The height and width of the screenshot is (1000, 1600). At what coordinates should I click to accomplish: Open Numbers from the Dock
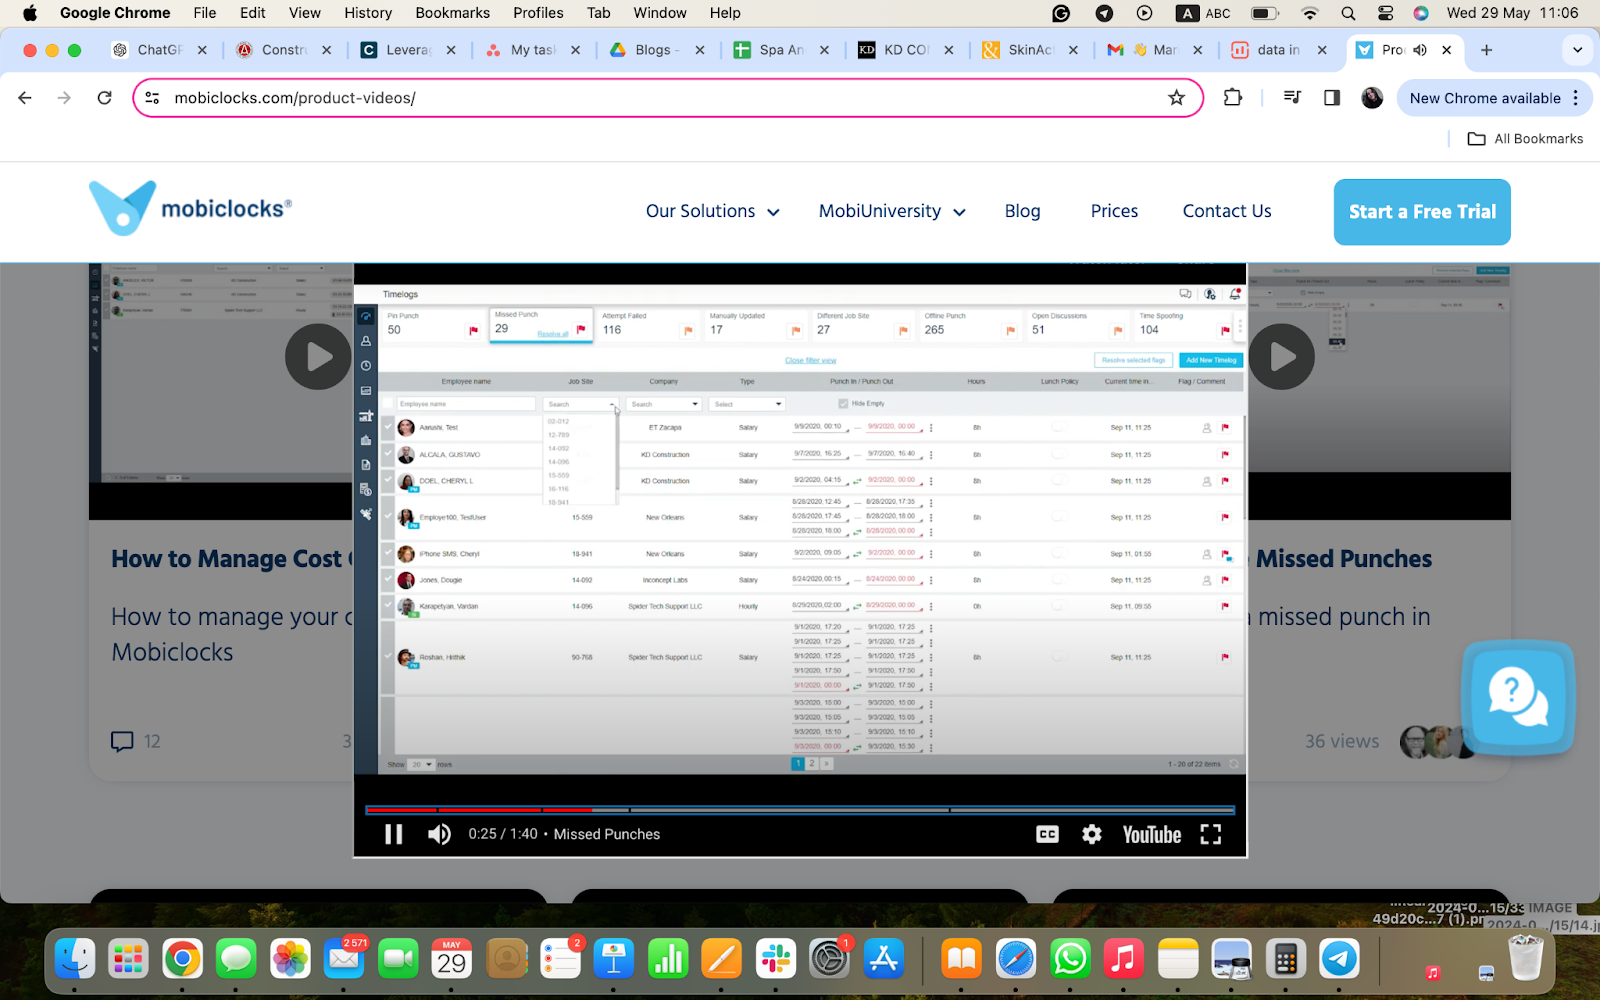tap(668, 959)
